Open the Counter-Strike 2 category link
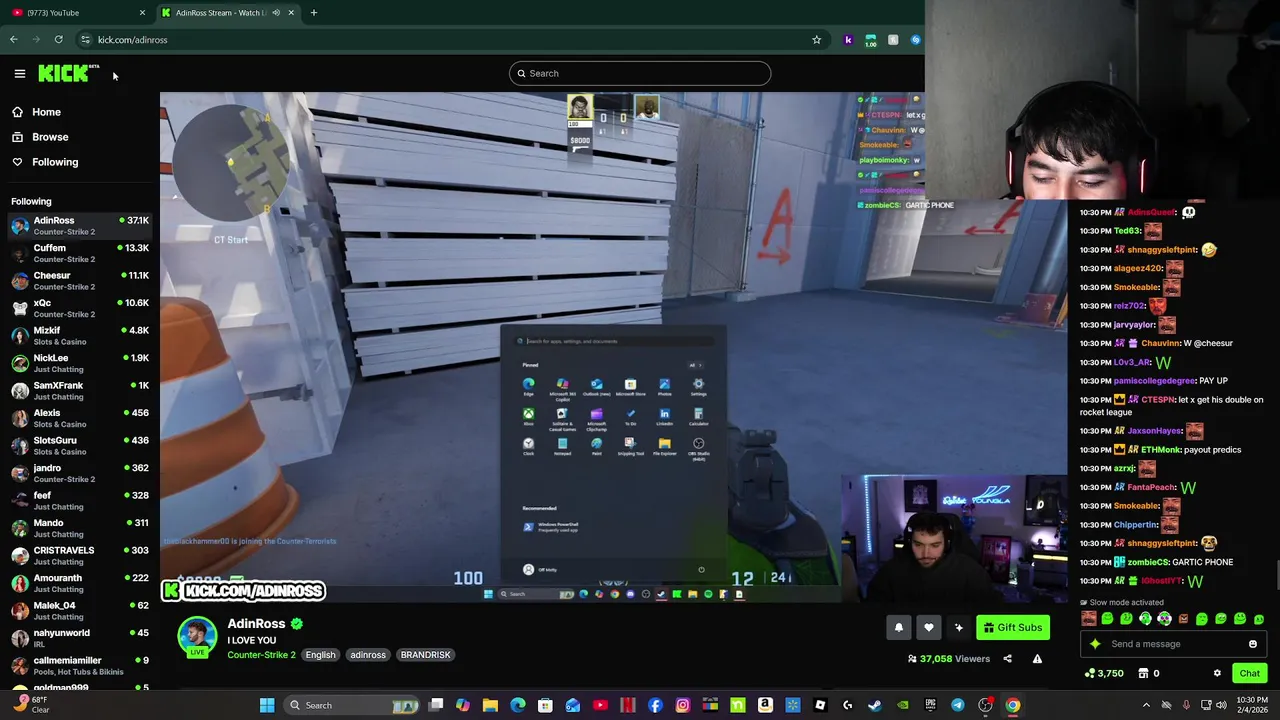Viewport: 1280px width, 720px height. [x=261, y=655]
